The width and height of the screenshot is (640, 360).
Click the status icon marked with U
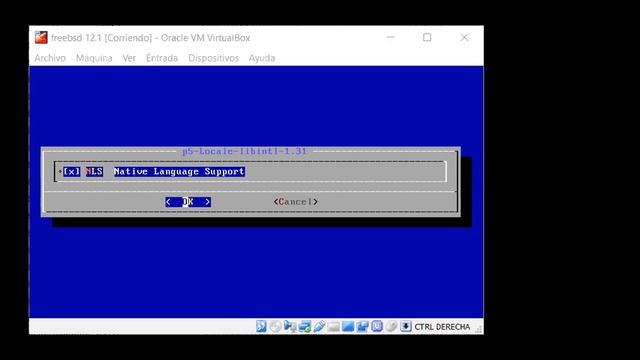(x=377, y=326)
